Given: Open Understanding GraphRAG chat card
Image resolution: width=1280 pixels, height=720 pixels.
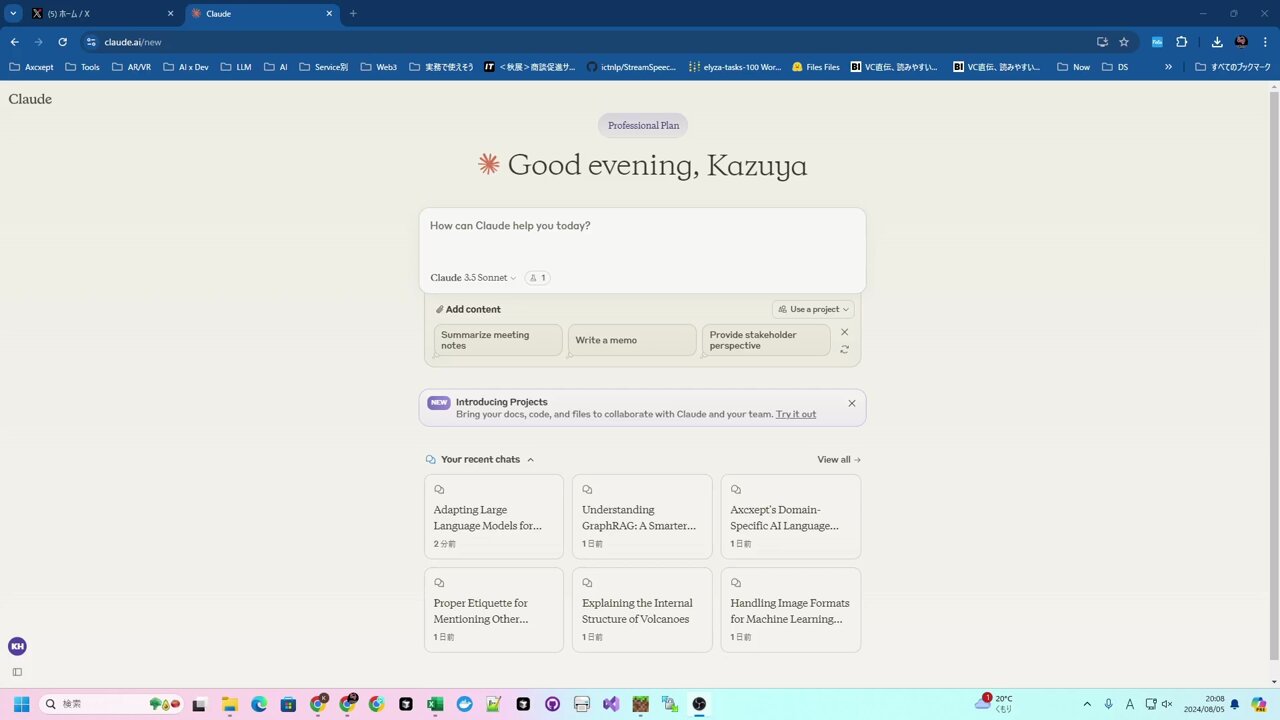Looking at the screenshot, I should (642, 516).
